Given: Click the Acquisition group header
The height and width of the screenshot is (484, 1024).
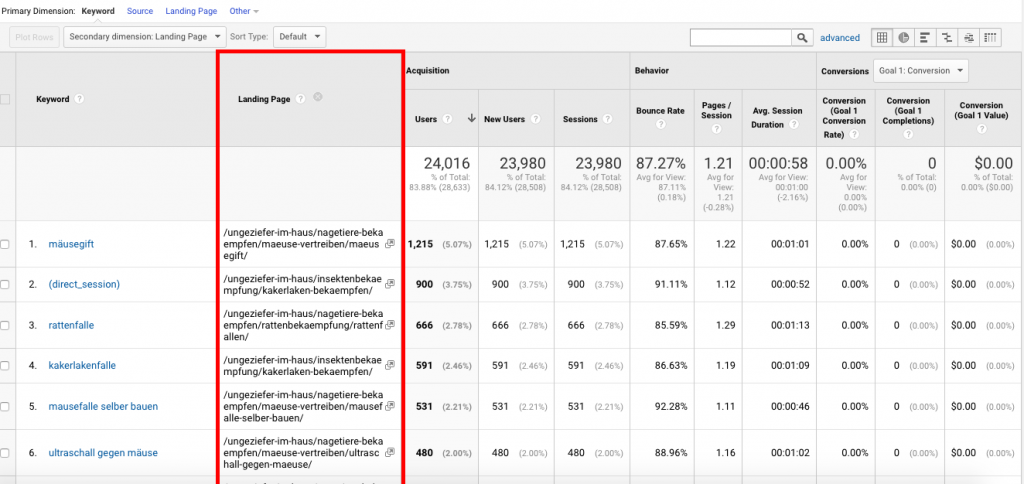Looking at the screenshot, I should [x=427, y=70].
